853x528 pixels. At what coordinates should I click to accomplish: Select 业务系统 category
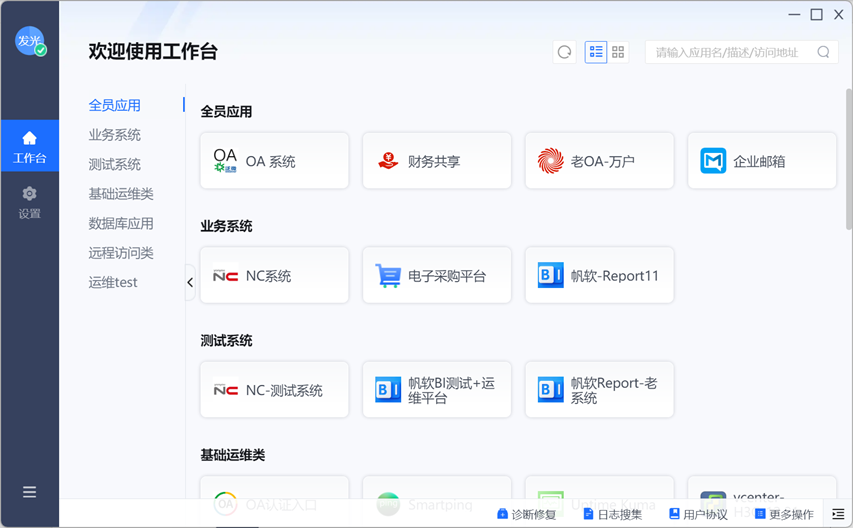pos(115,135)
